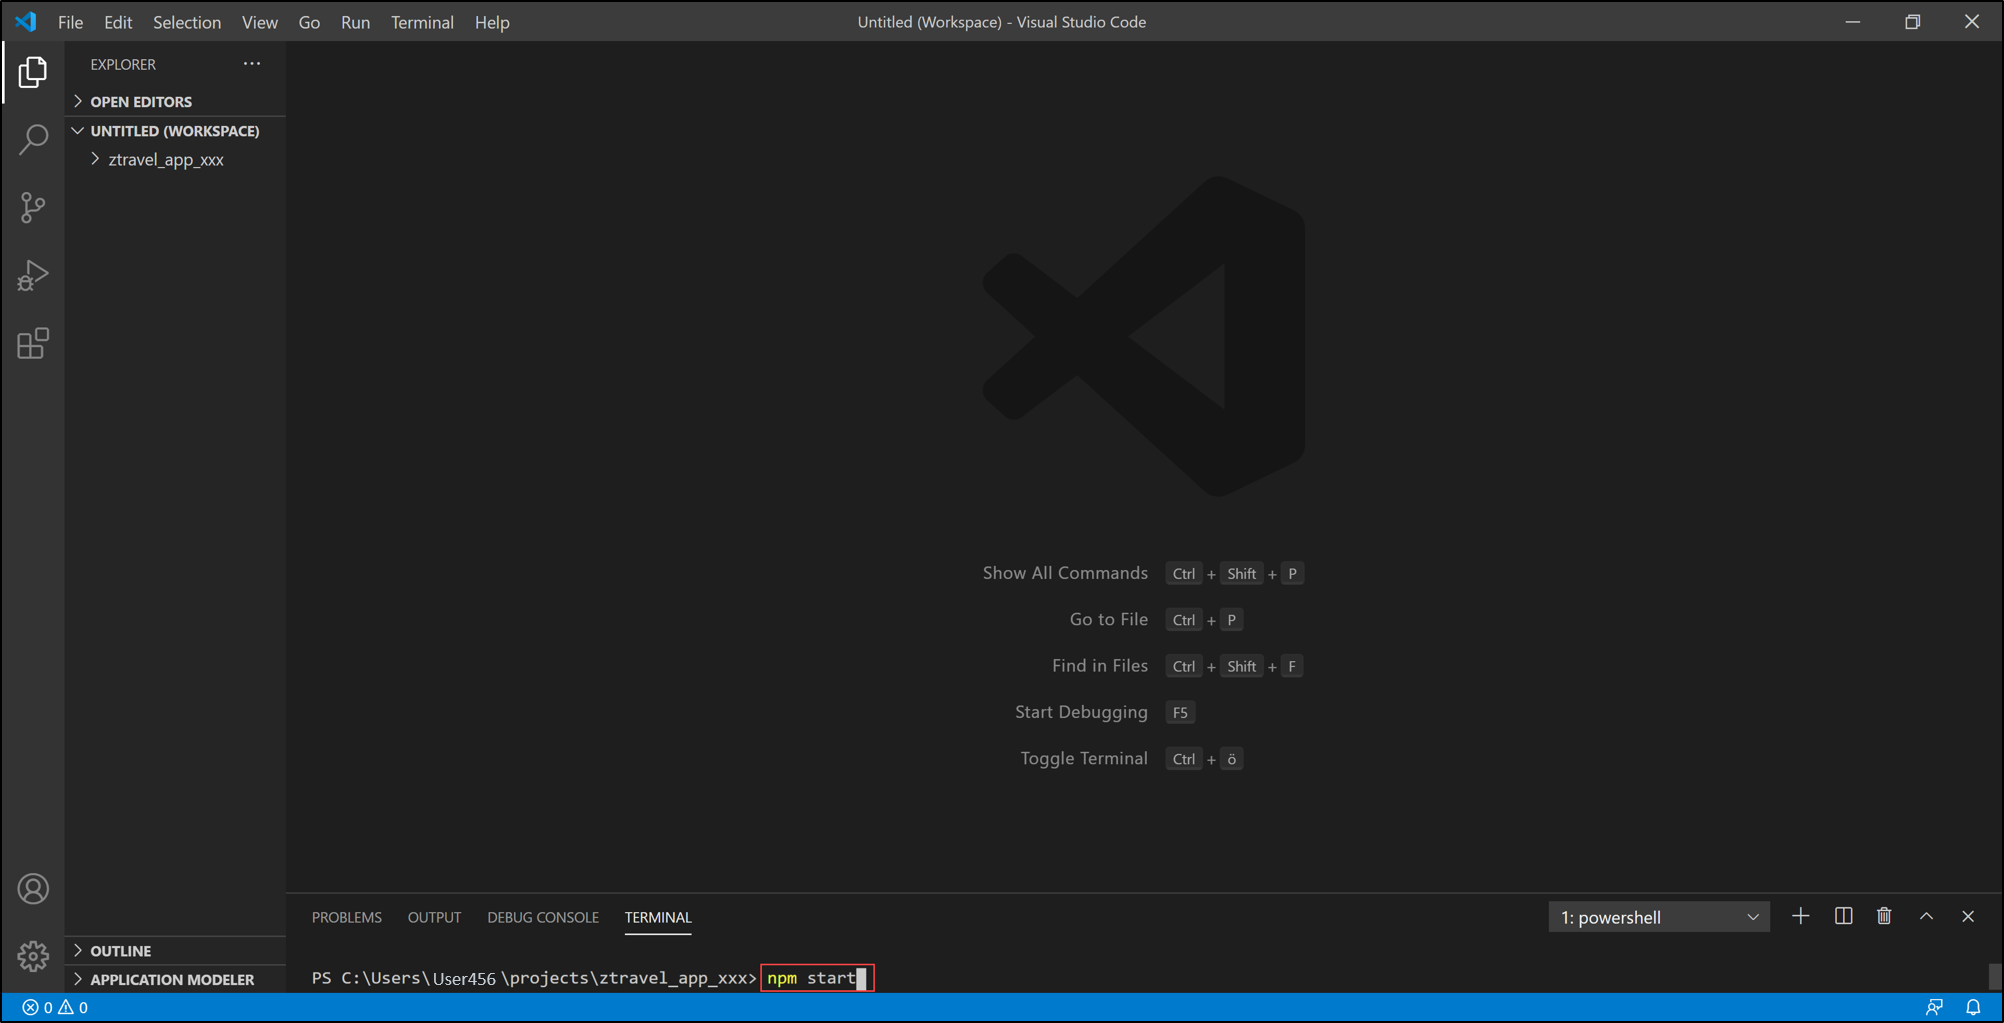Image resolution: width=2004 pixels, height=1023 pixels.
Task: Click the VS Code logo in title bar
Action: [x=26, y=21]
